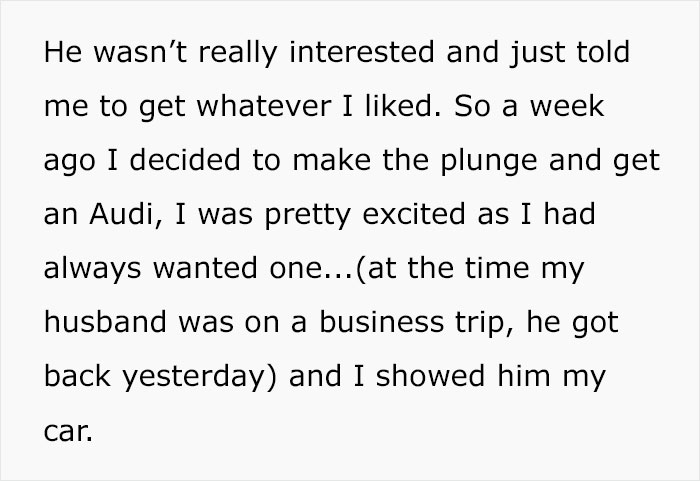Click the final word "car."
This screenshot has width=700, height=481.
pos(66,434)
